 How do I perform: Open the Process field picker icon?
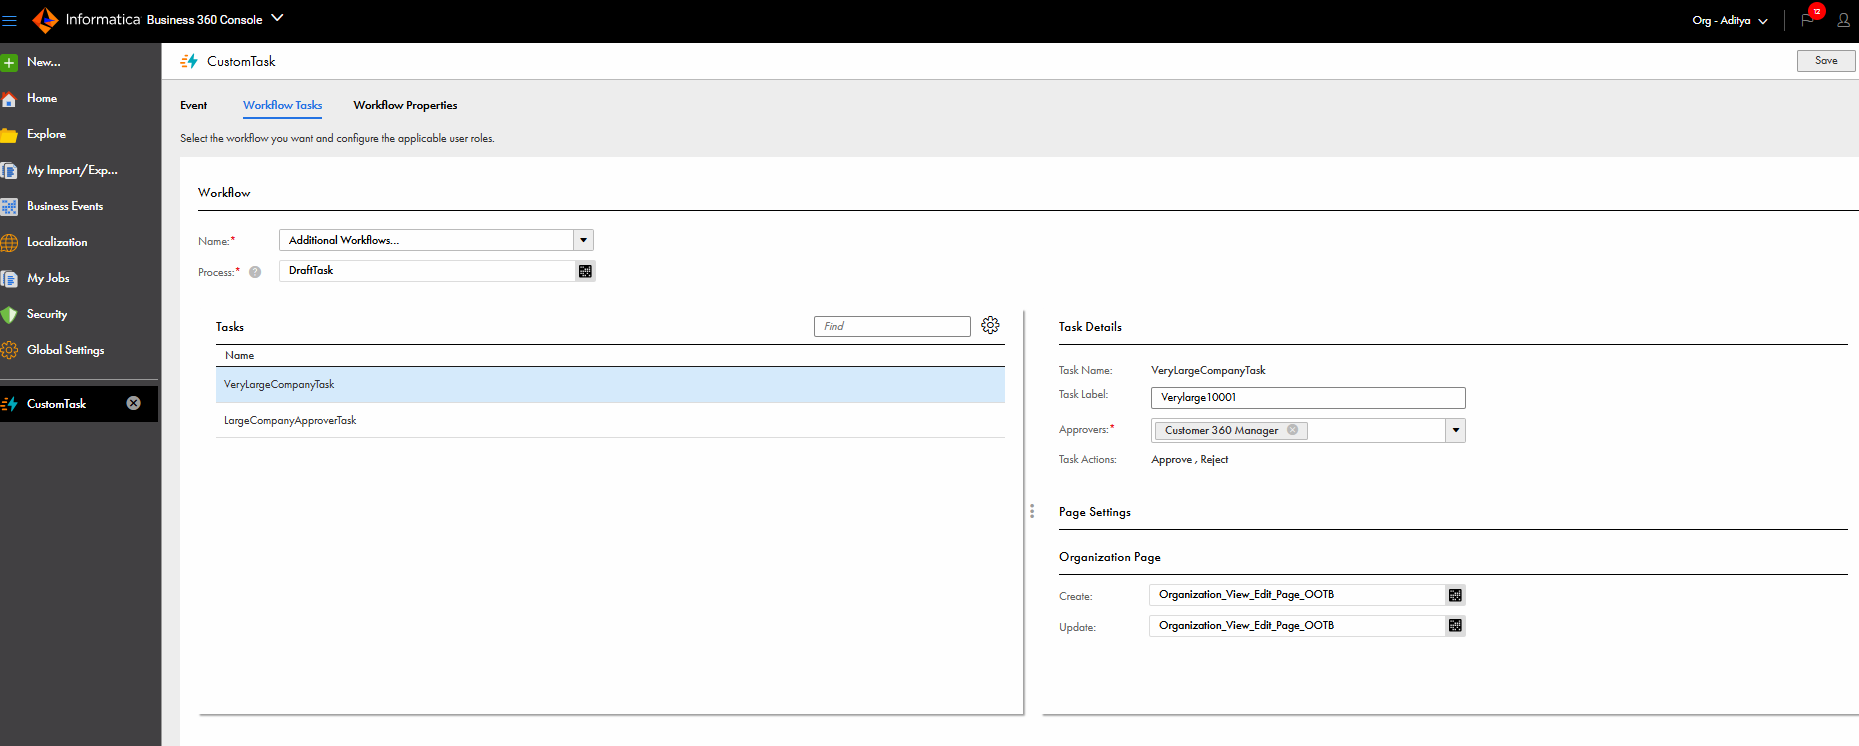point(585,271)
